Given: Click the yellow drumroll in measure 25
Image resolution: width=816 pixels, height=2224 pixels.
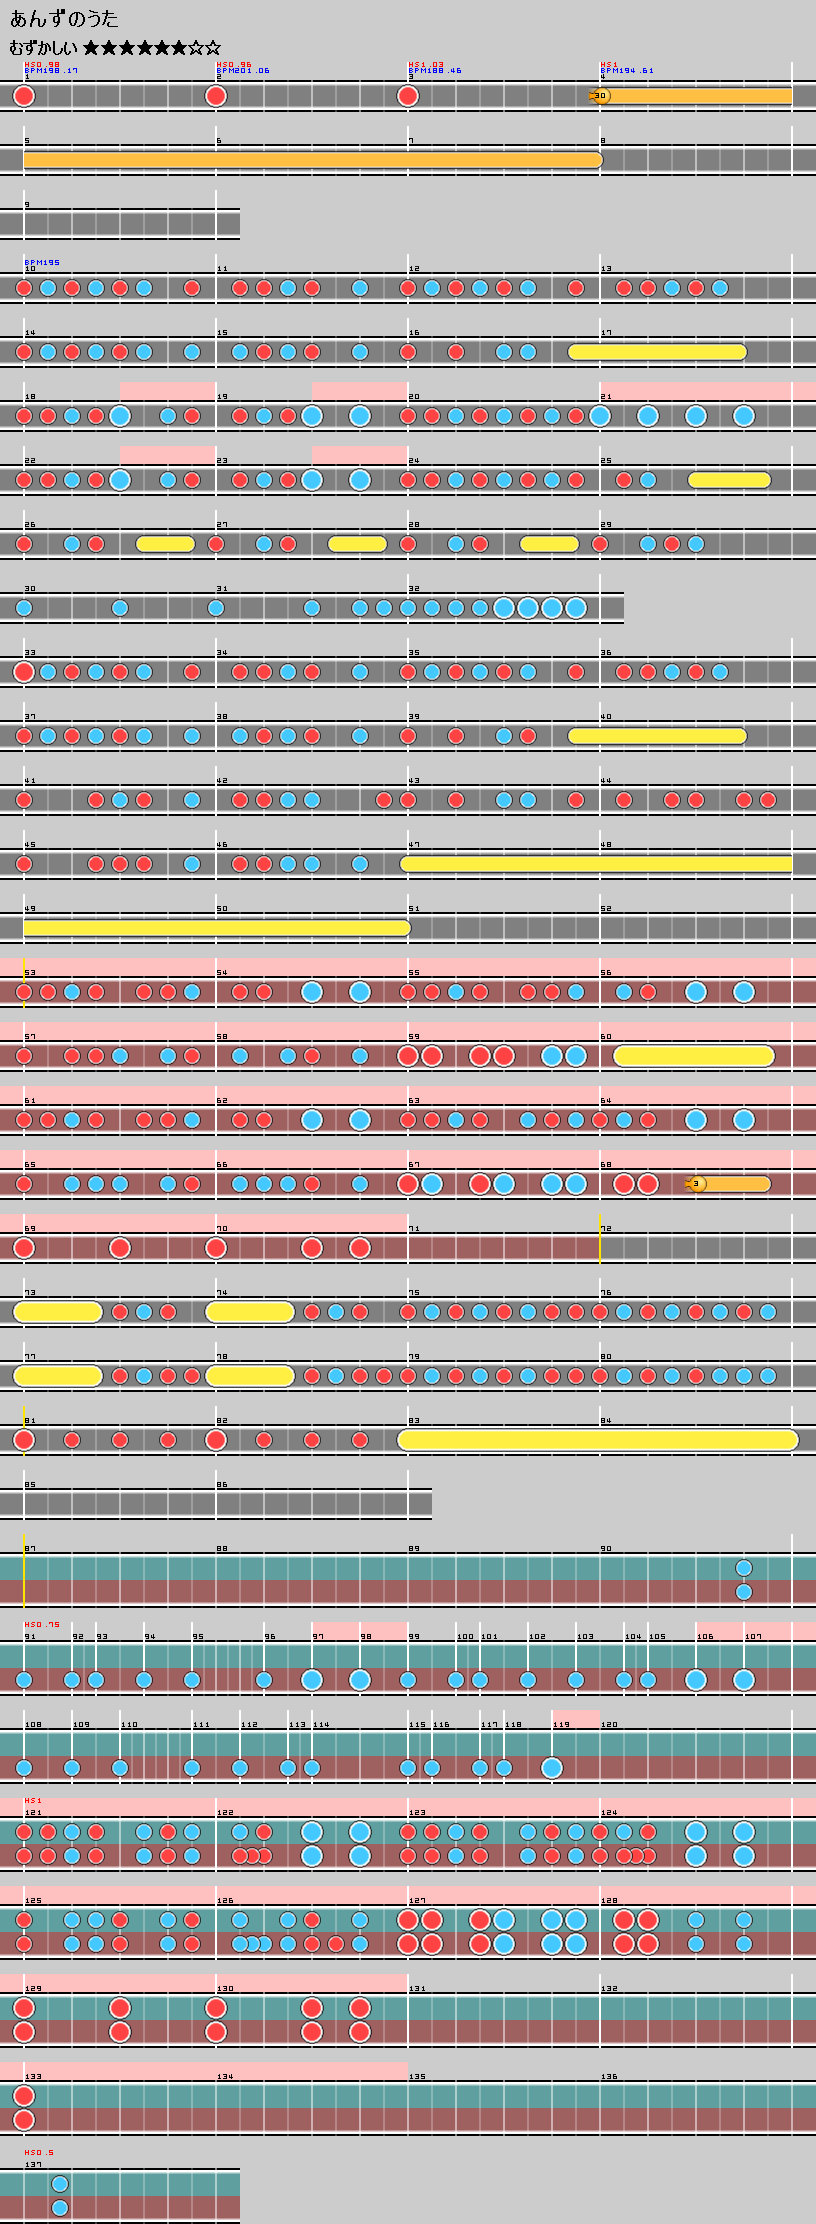Looking at the screenshot, I should (x=729, y=480).
